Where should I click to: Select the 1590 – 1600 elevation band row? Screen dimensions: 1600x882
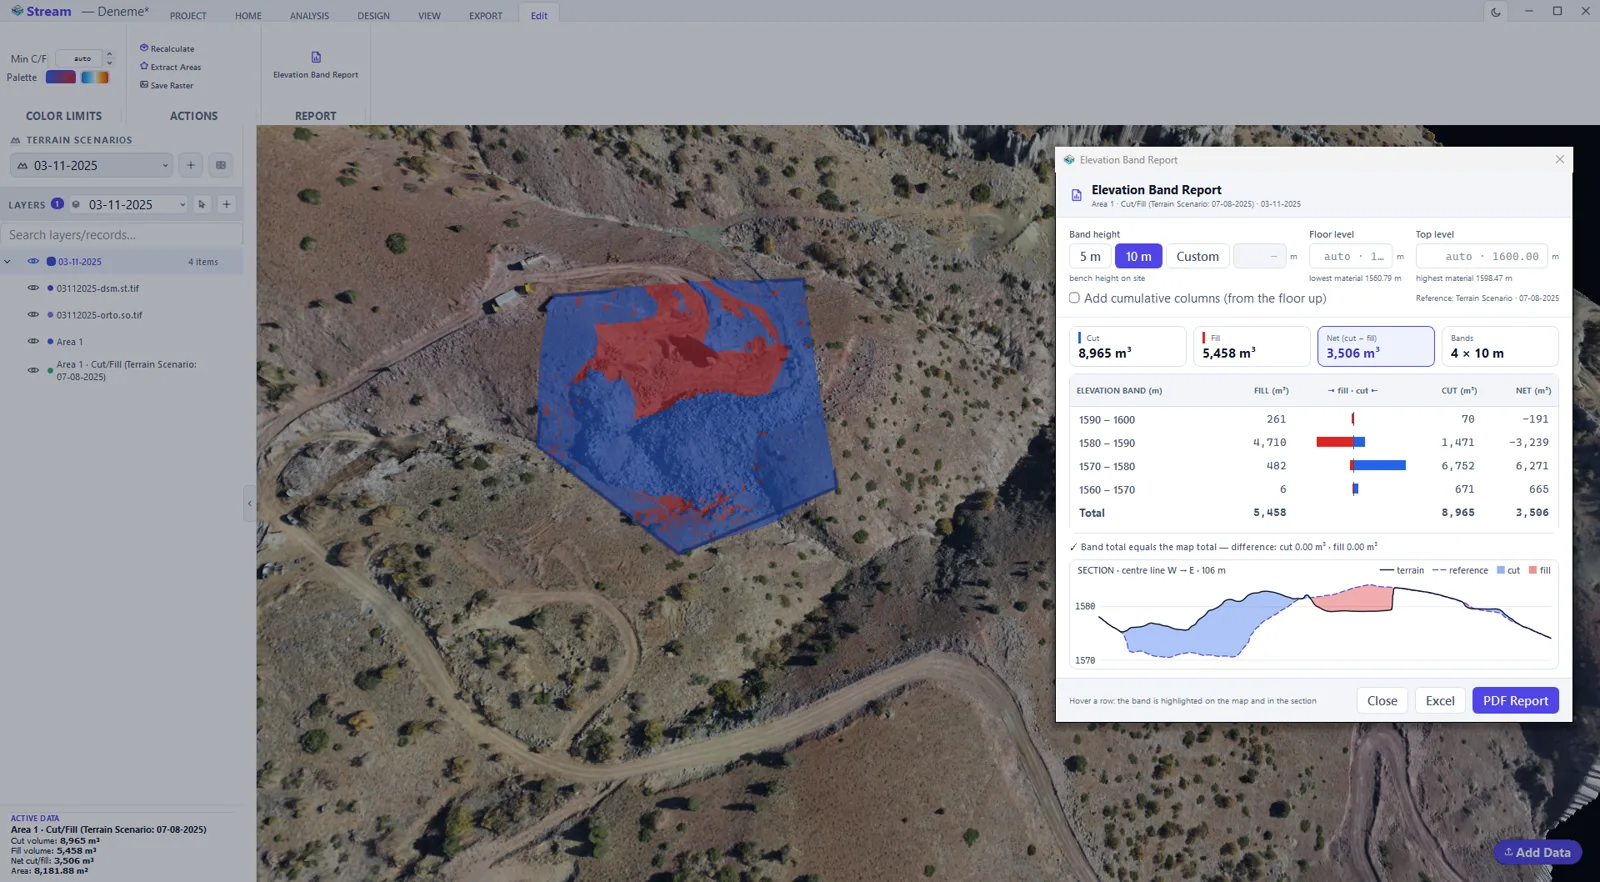click(x=1313, y=419)
